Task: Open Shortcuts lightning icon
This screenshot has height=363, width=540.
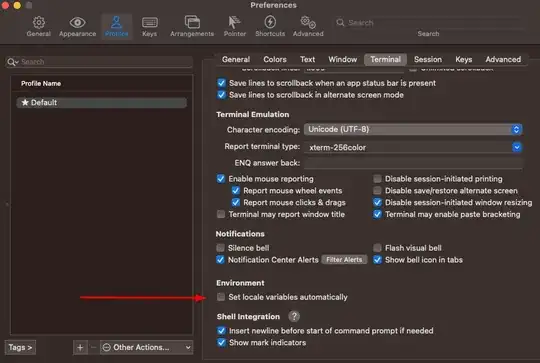Action: 270,22
